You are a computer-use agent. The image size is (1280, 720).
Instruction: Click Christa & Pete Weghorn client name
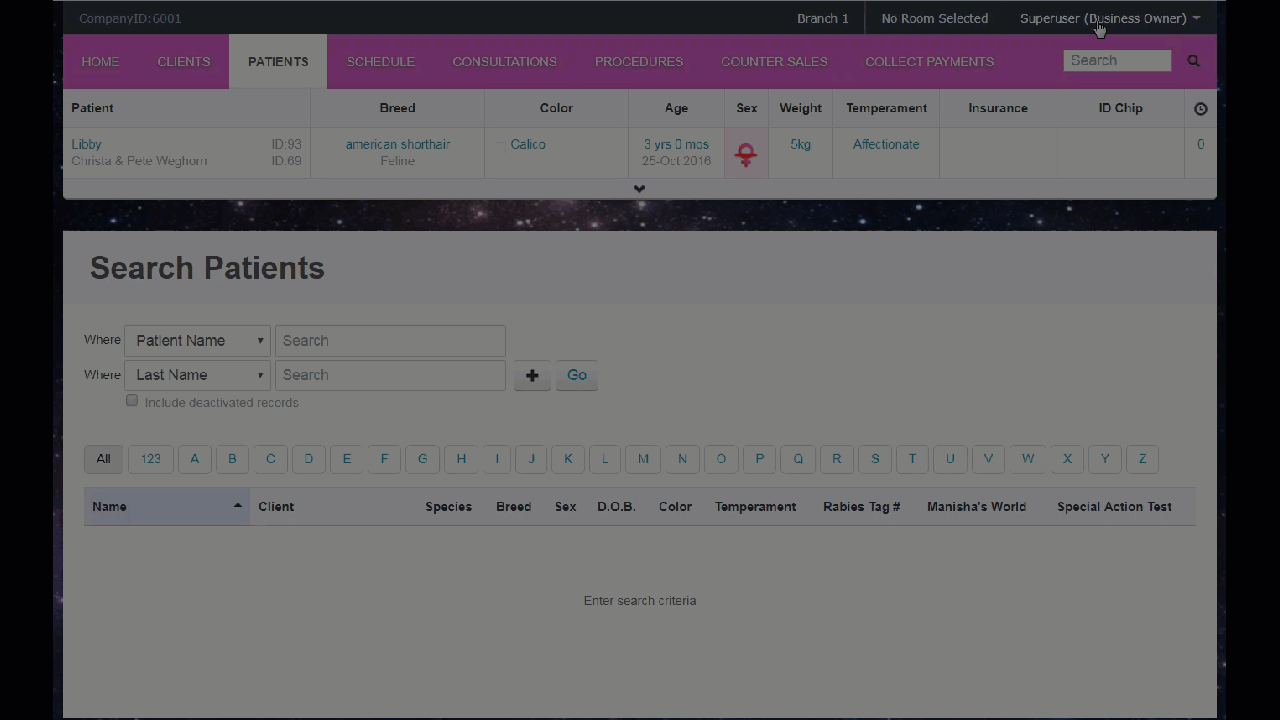(x=139, y=161)
